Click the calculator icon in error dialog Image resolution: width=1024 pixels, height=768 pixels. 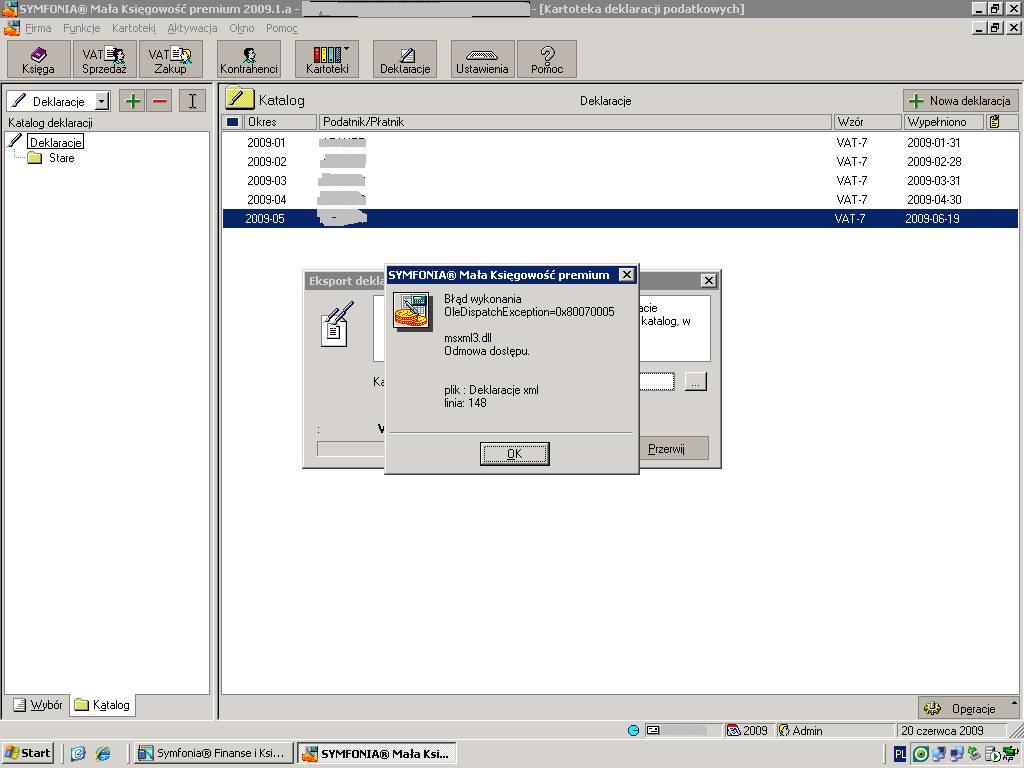click(x=411, y=312)
